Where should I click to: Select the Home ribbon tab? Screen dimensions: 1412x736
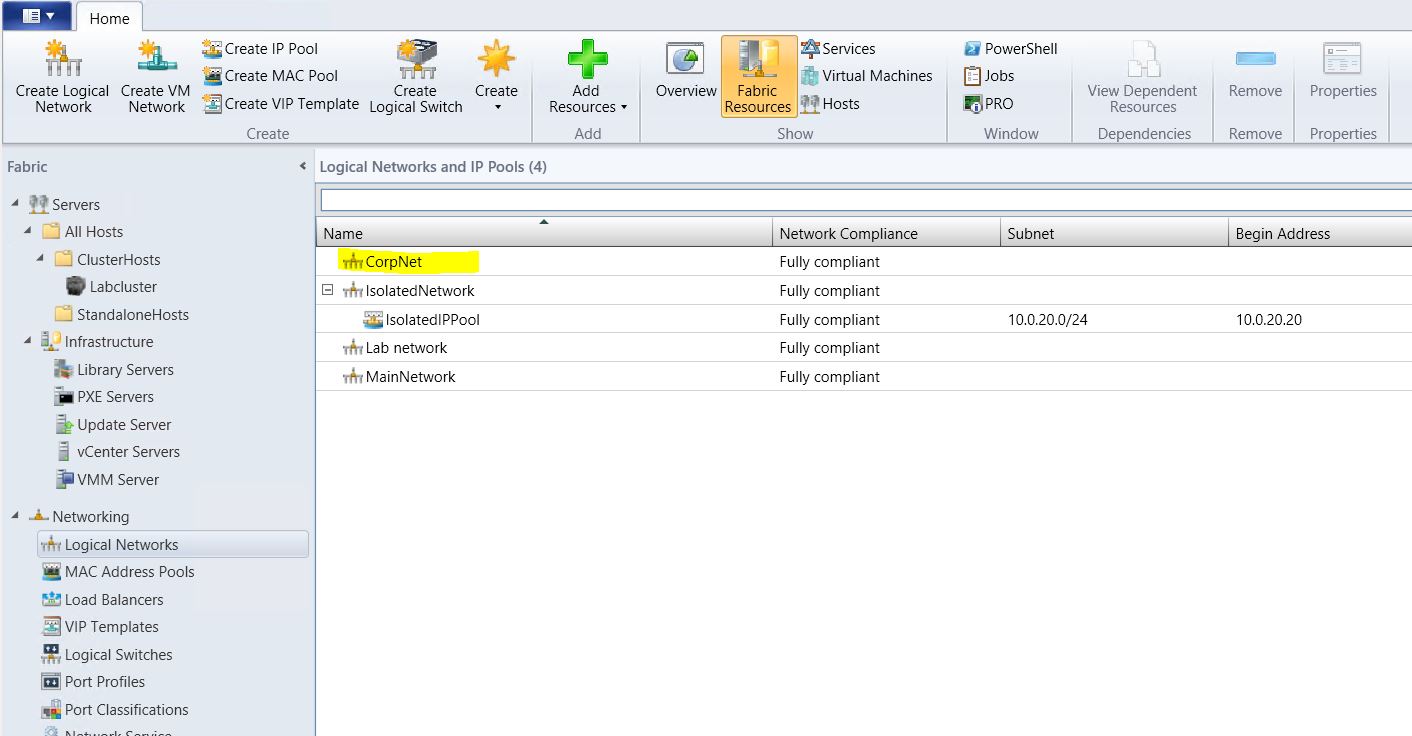pyautogui.click(x=109, y=18)
